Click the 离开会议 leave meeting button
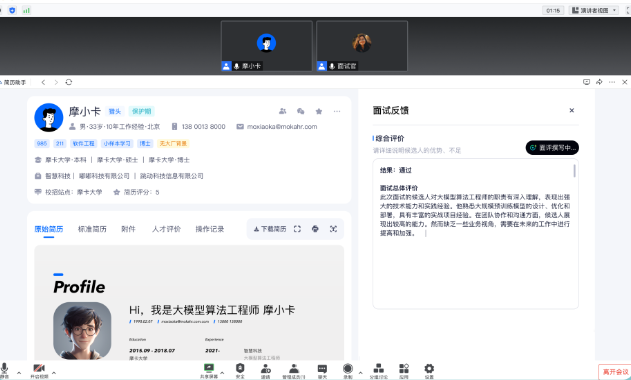This screenshot has height=380, width=631. point(615,372)
